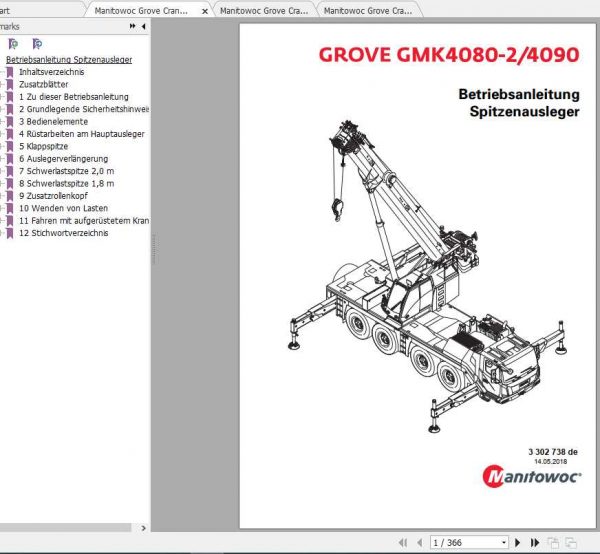Select bookmark 9 Zusatzrollenkopf
600x554 pixels.
(53, 196)
